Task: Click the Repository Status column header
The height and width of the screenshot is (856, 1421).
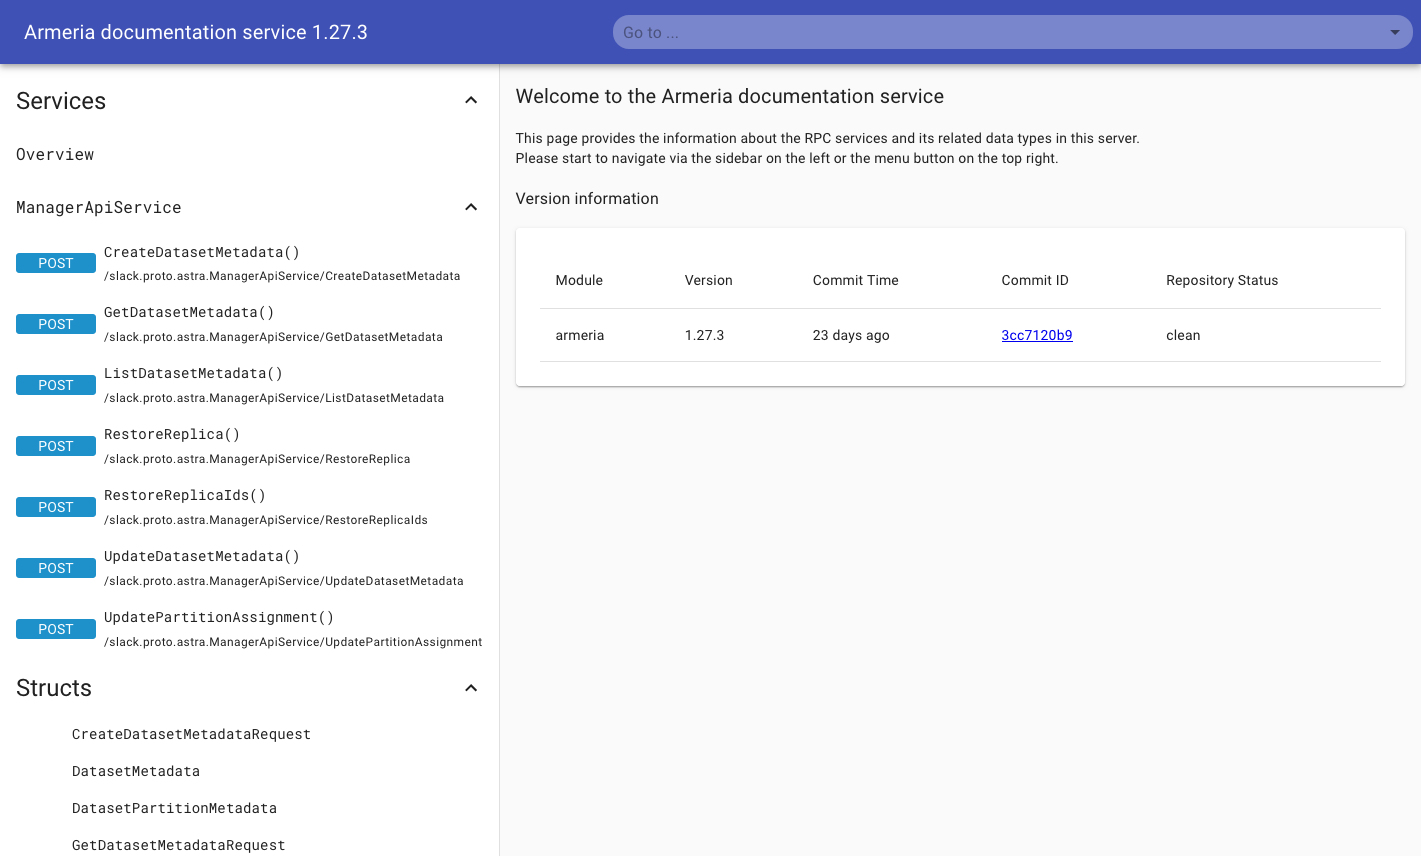Action: 1222,280
